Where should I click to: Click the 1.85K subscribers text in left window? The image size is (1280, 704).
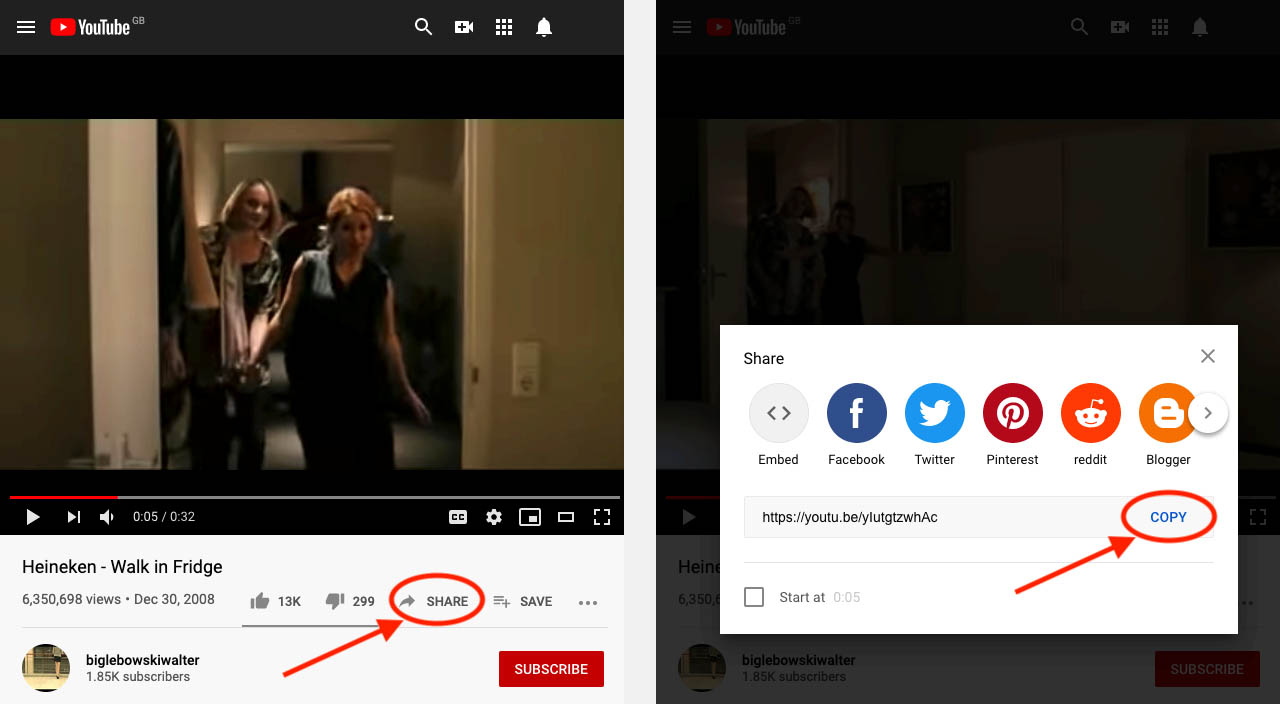pyautogui.click(x=138, y=677)
